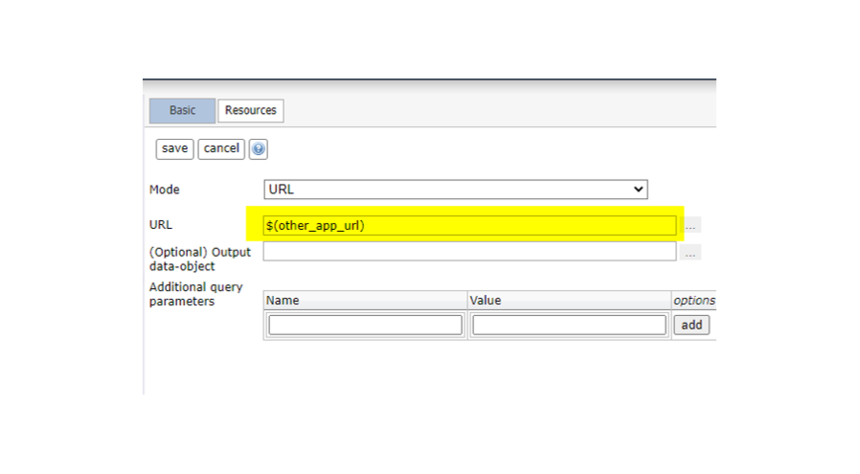Click the Output data-object input field

click(469, 252)
